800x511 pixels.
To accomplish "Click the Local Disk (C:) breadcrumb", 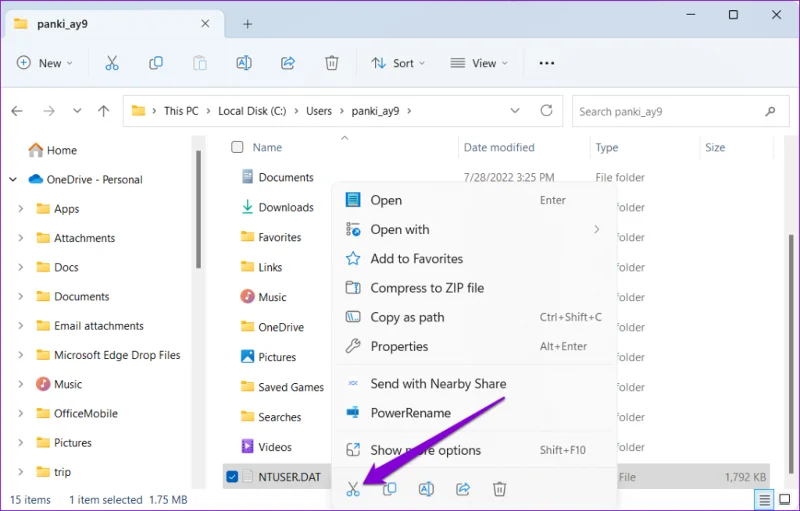I will click(252, 111).
